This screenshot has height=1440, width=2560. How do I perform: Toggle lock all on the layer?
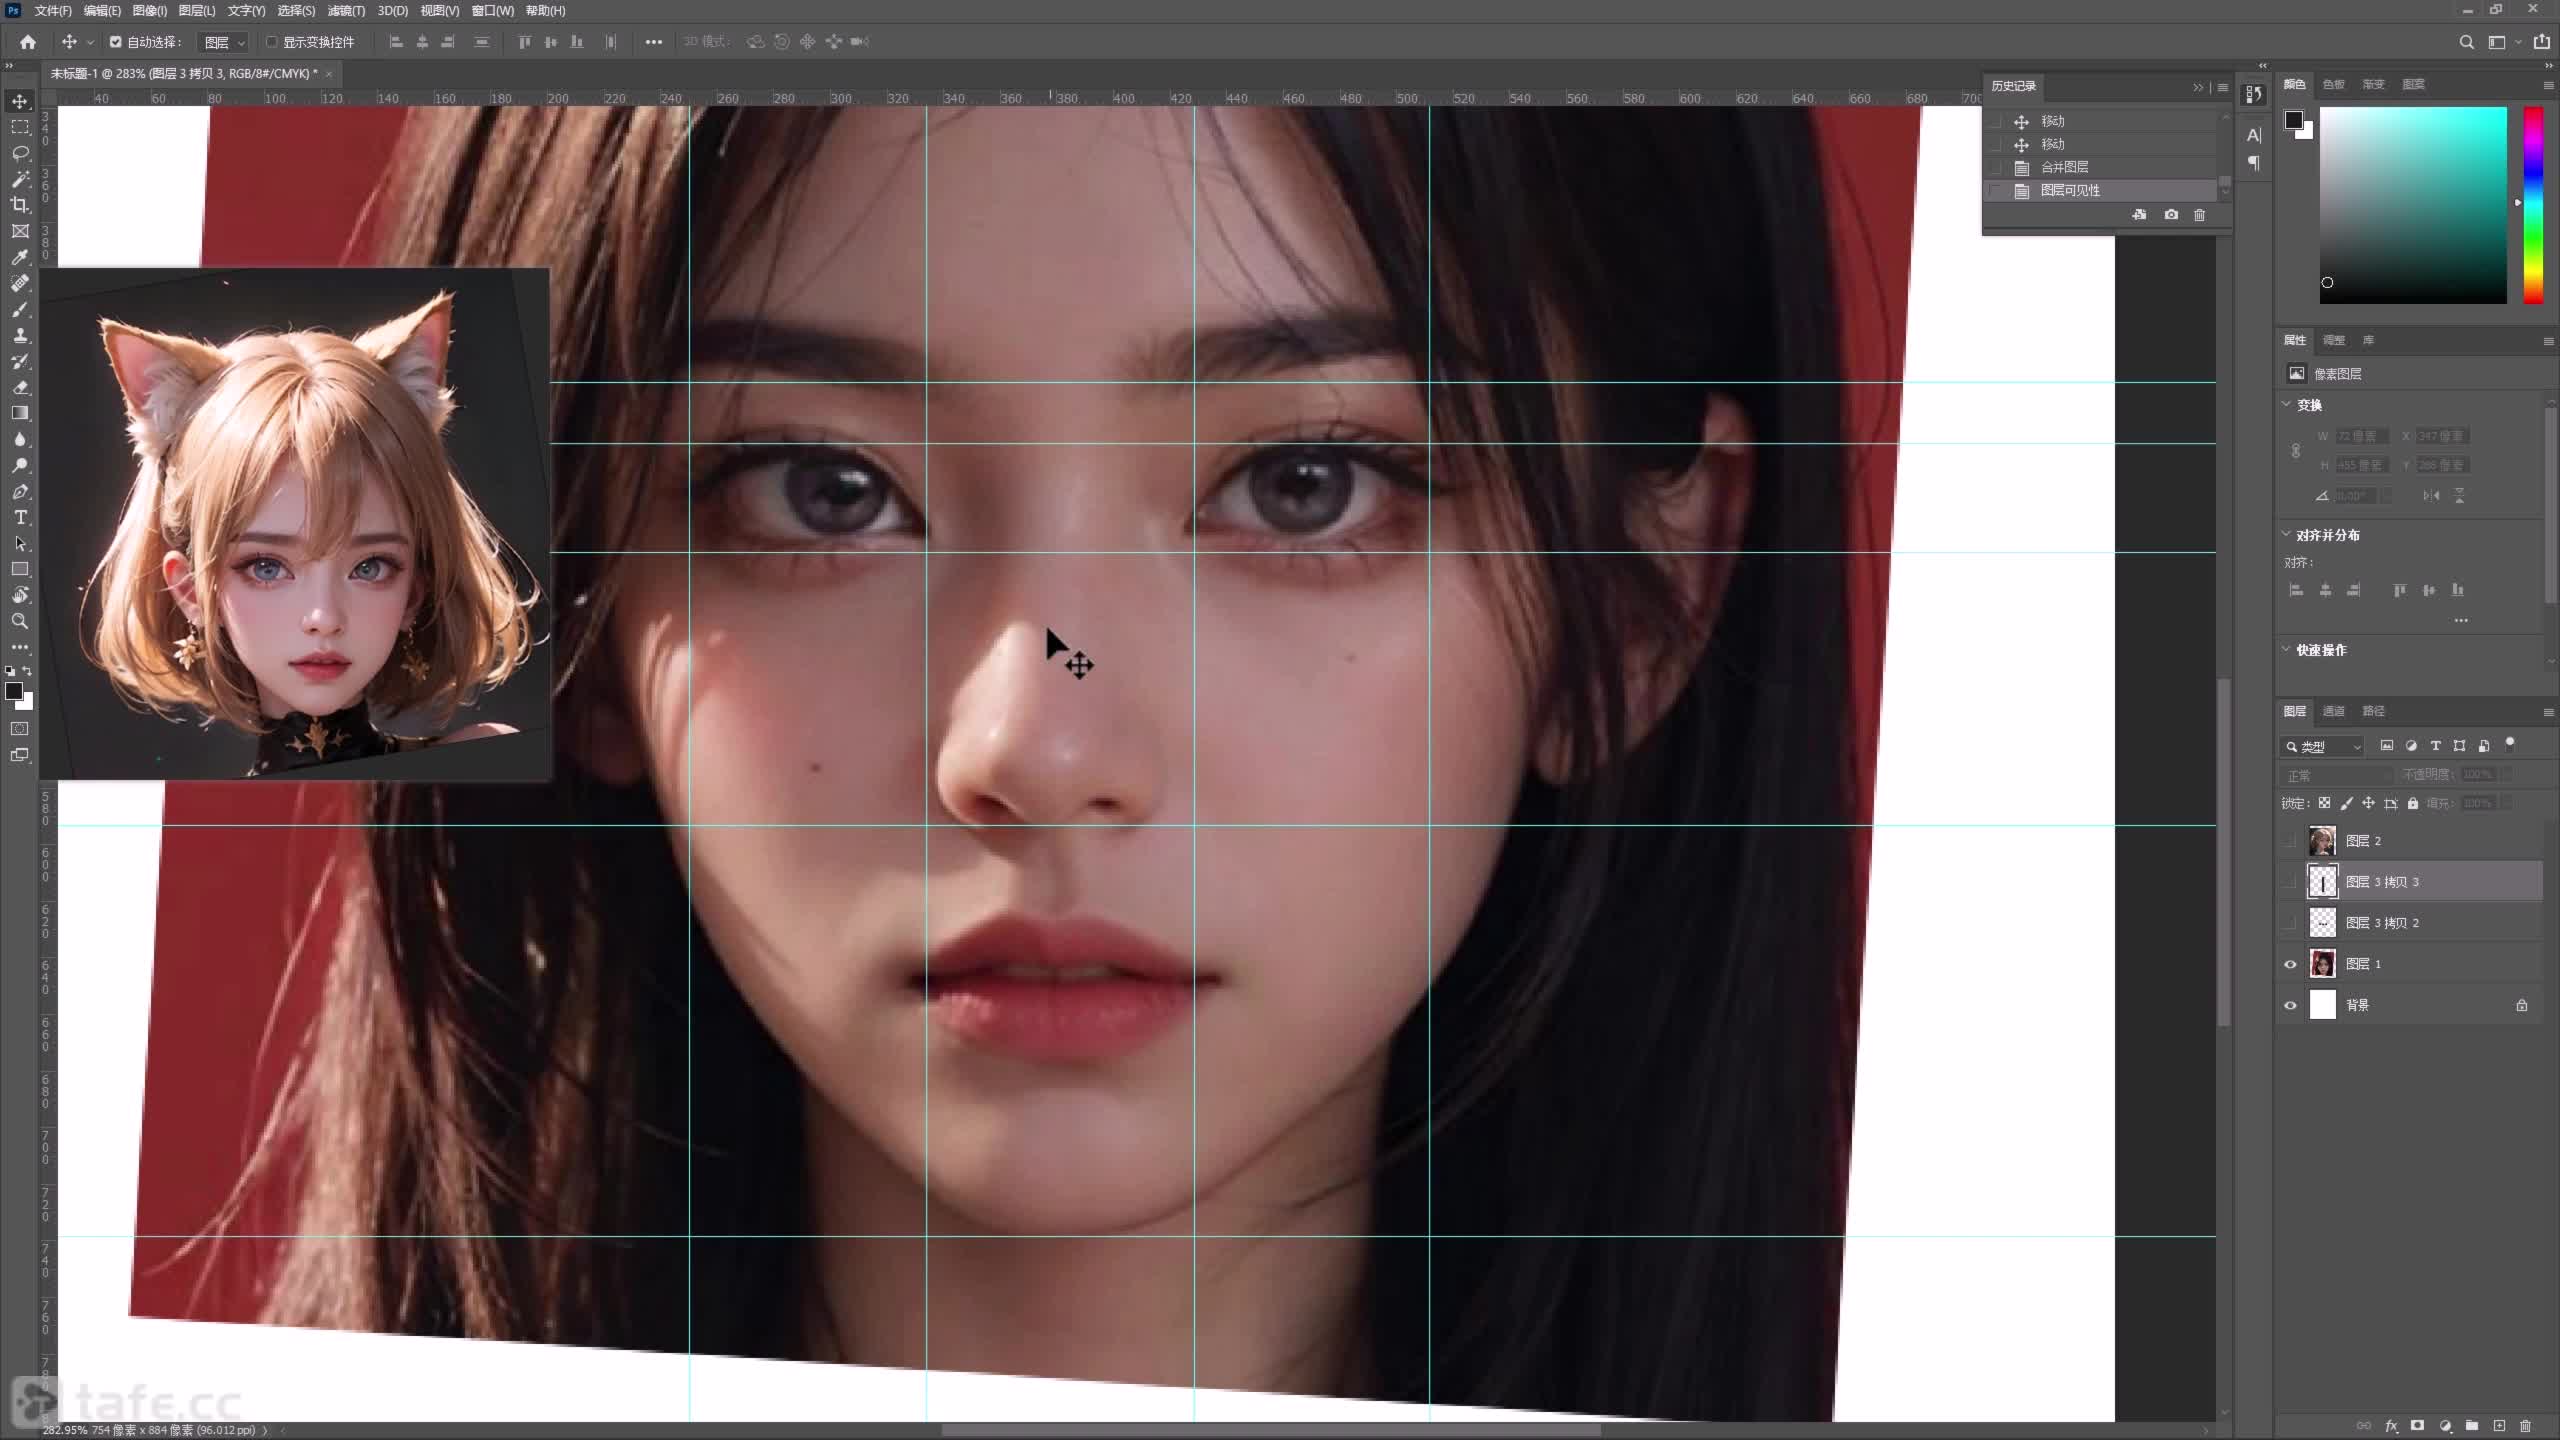click(x=2413, y=803)
